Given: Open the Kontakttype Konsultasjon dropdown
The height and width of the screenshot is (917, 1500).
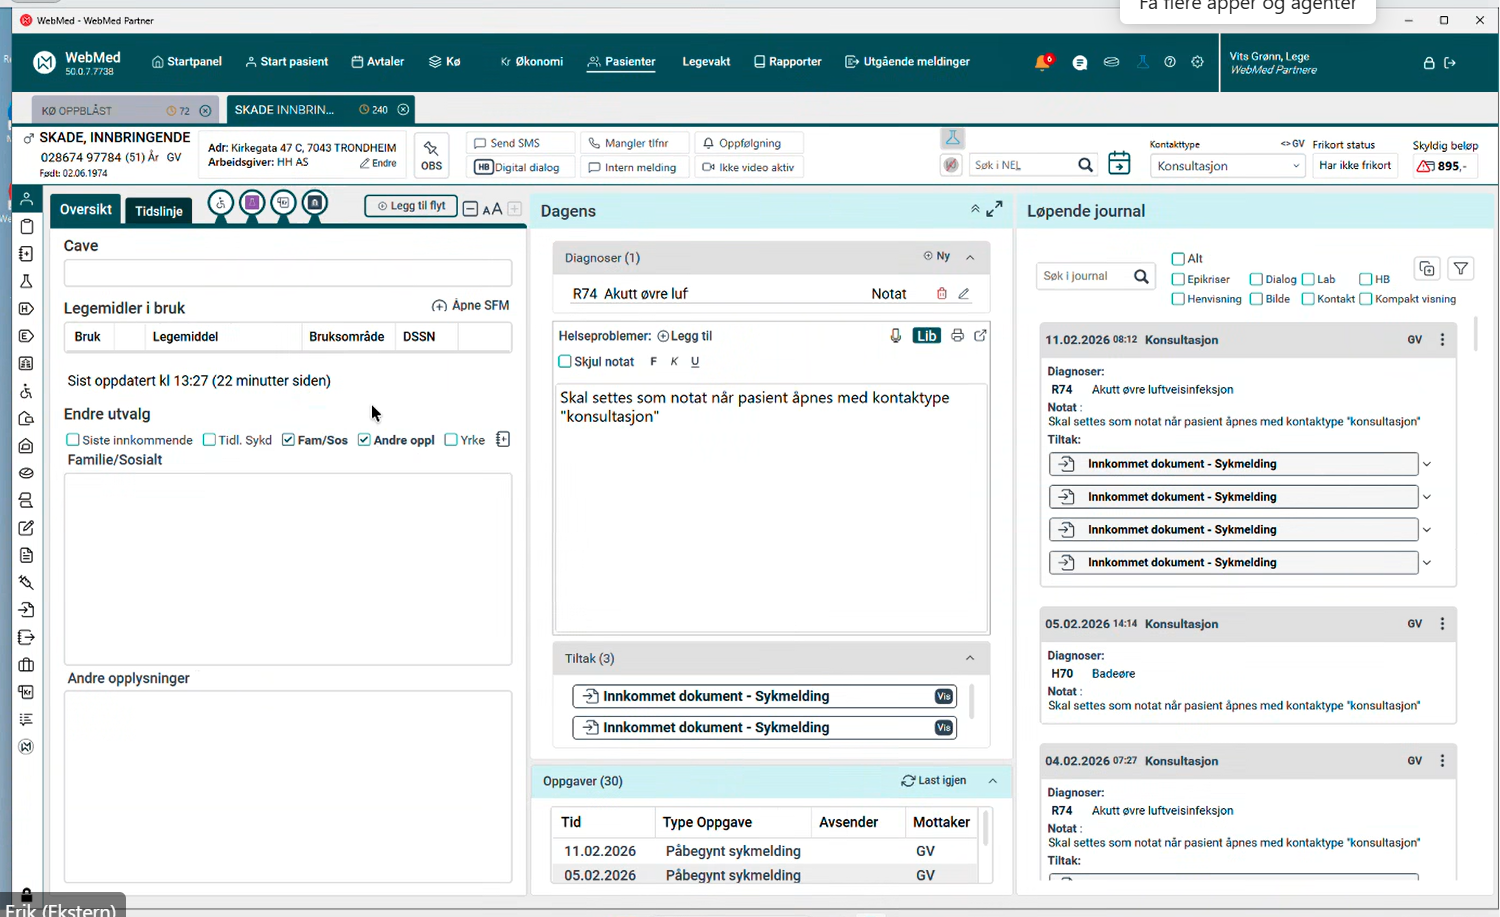Looking at the screenshot, I should [x=1296, y=165].
